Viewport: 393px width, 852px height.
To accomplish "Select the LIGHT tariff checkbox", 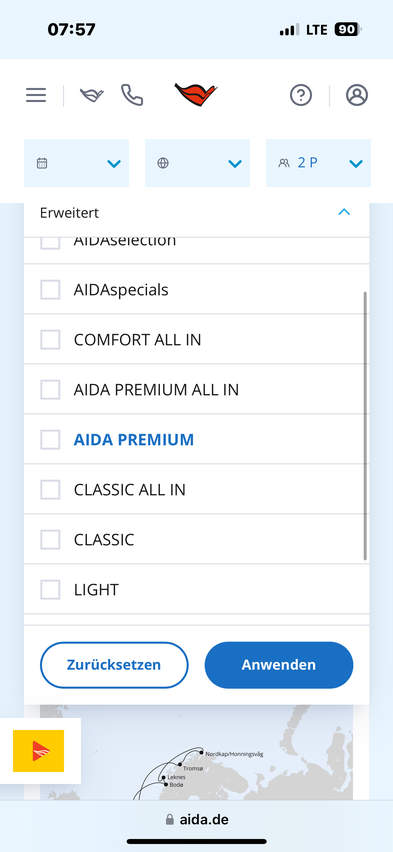I will pos(51,590).
